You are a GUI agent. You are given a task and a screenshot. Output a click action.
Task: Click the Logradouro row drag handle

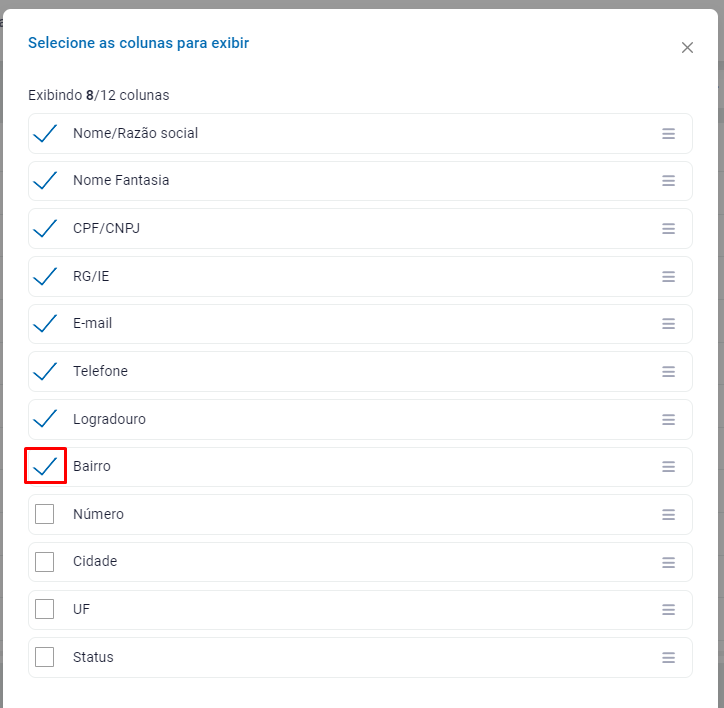pyautogui.click(x=668, y=419)
